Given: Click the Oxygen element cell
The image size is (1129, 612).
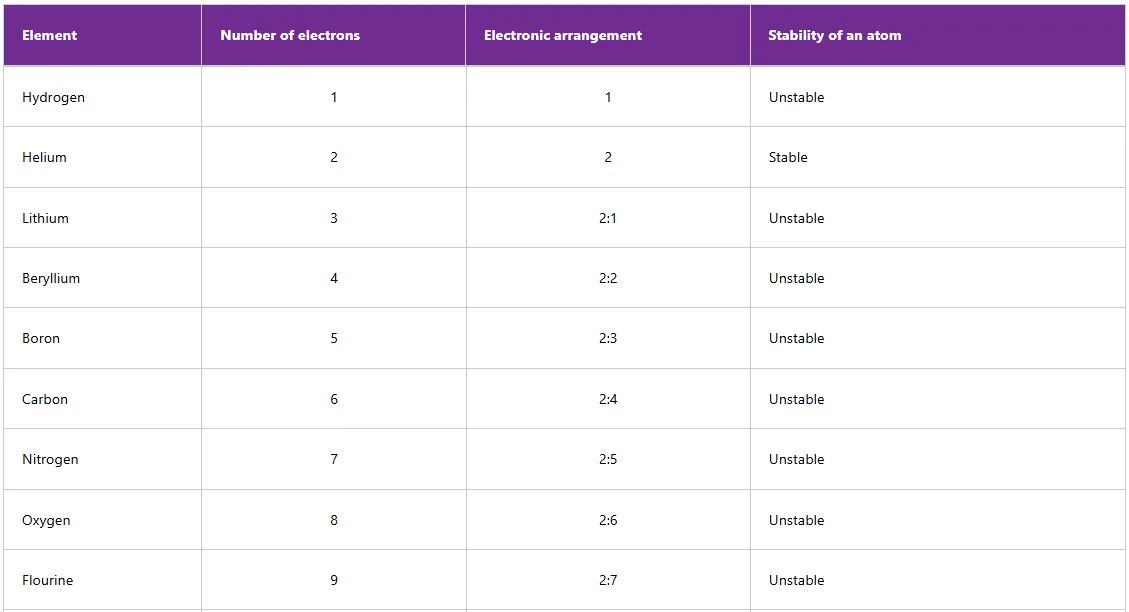Looking at the screenshot, I should pyautogui.click(x=46, y=520).
